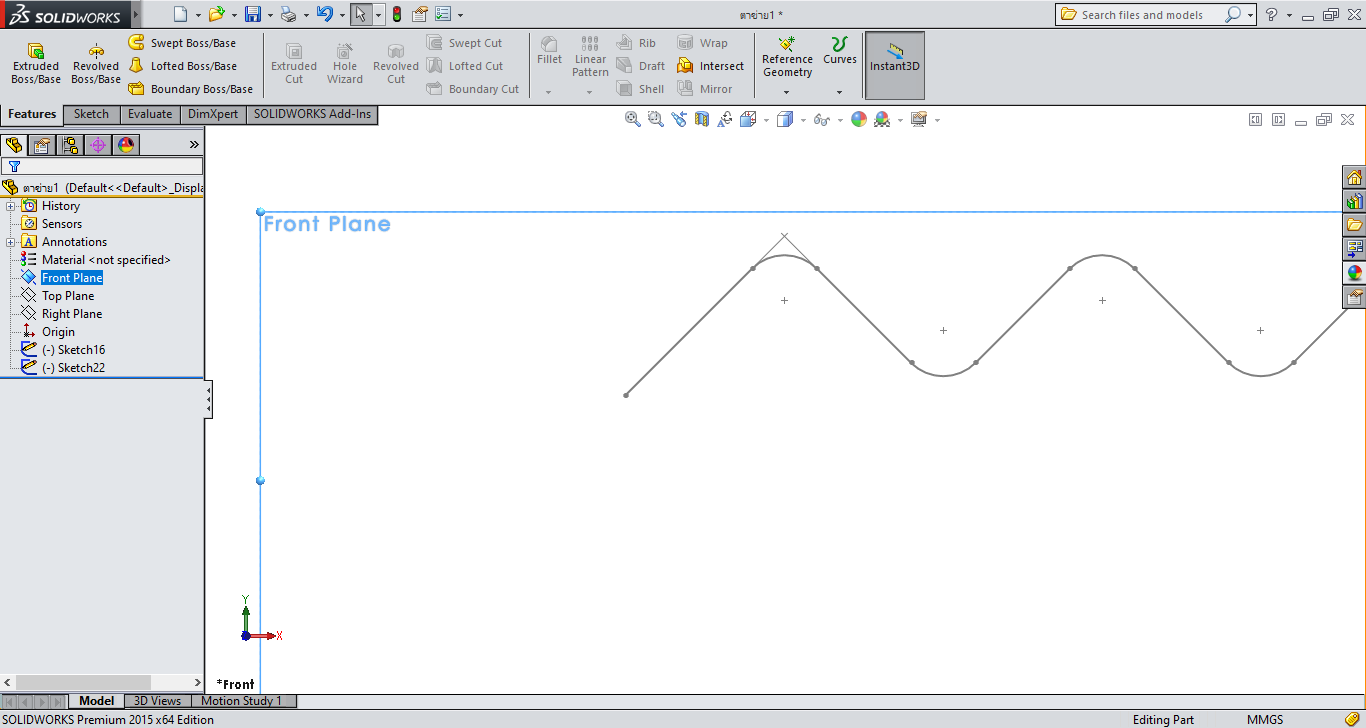
Task: Switch to the 3D Views tab
Action: click(x=158, y=701)
